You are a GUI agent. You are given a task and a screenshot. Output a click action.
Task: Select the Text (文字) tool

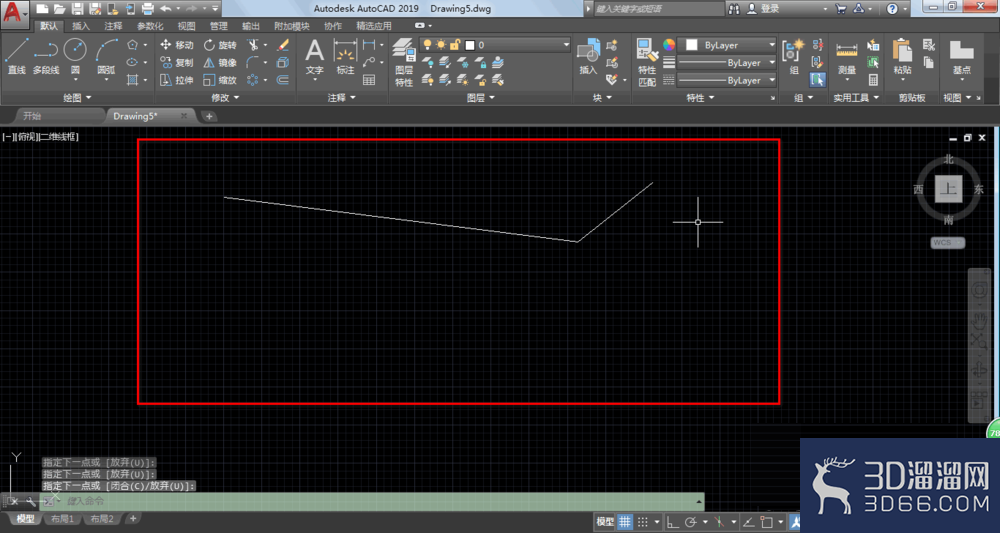(x=314, y=56)
